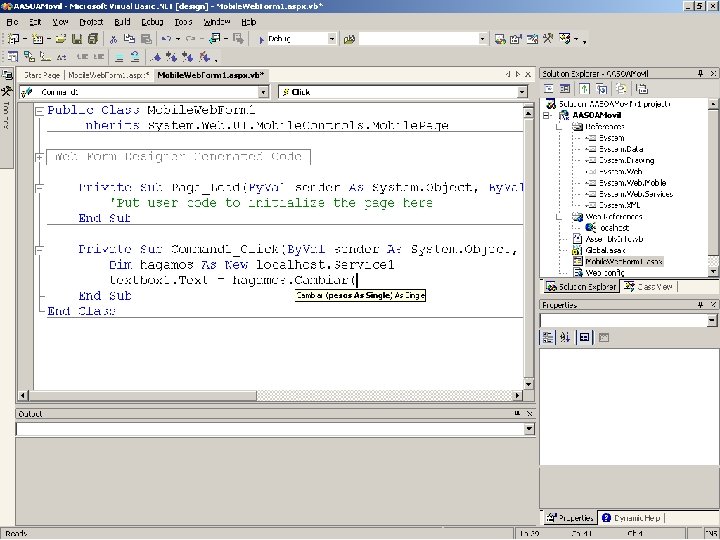Image resolution: width=720 pixels, height=540 pixels.
Task: Open the Tools menu
Action: [x=183, y=22]
